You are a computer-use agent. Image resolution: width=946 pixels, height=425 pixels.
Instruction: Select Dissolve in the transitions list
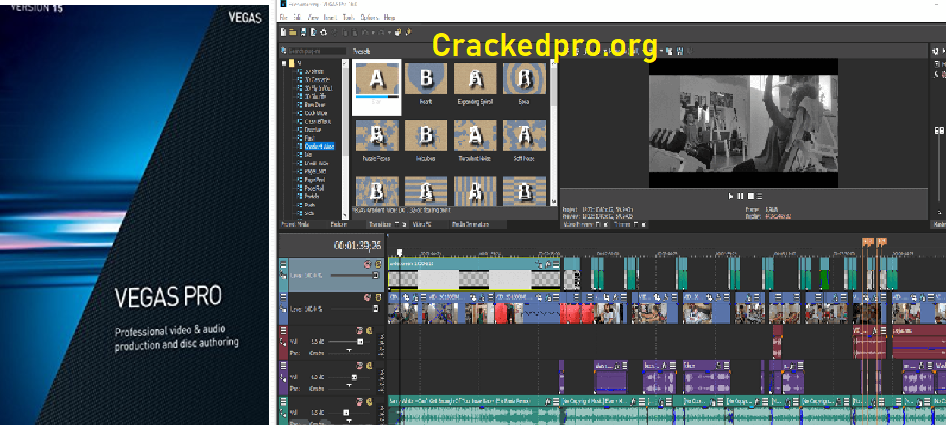(x=313, y=130)
